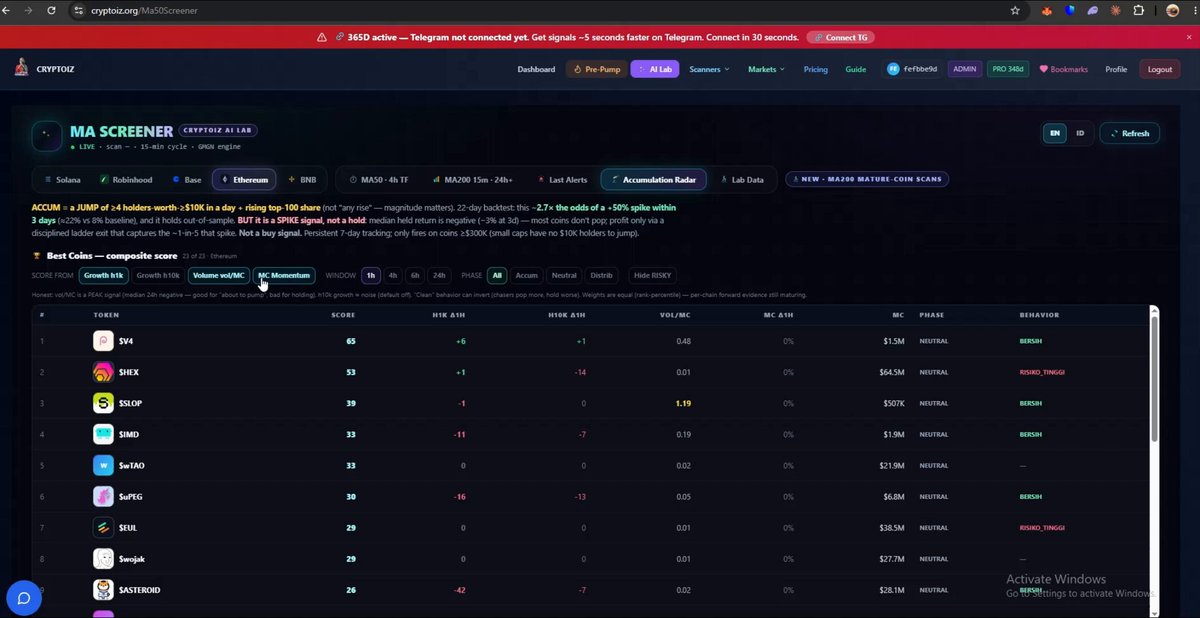Click the Cryptoiz logo icon
The height and width of the screenshot is (618, 1200).
[x=21, y=68]
